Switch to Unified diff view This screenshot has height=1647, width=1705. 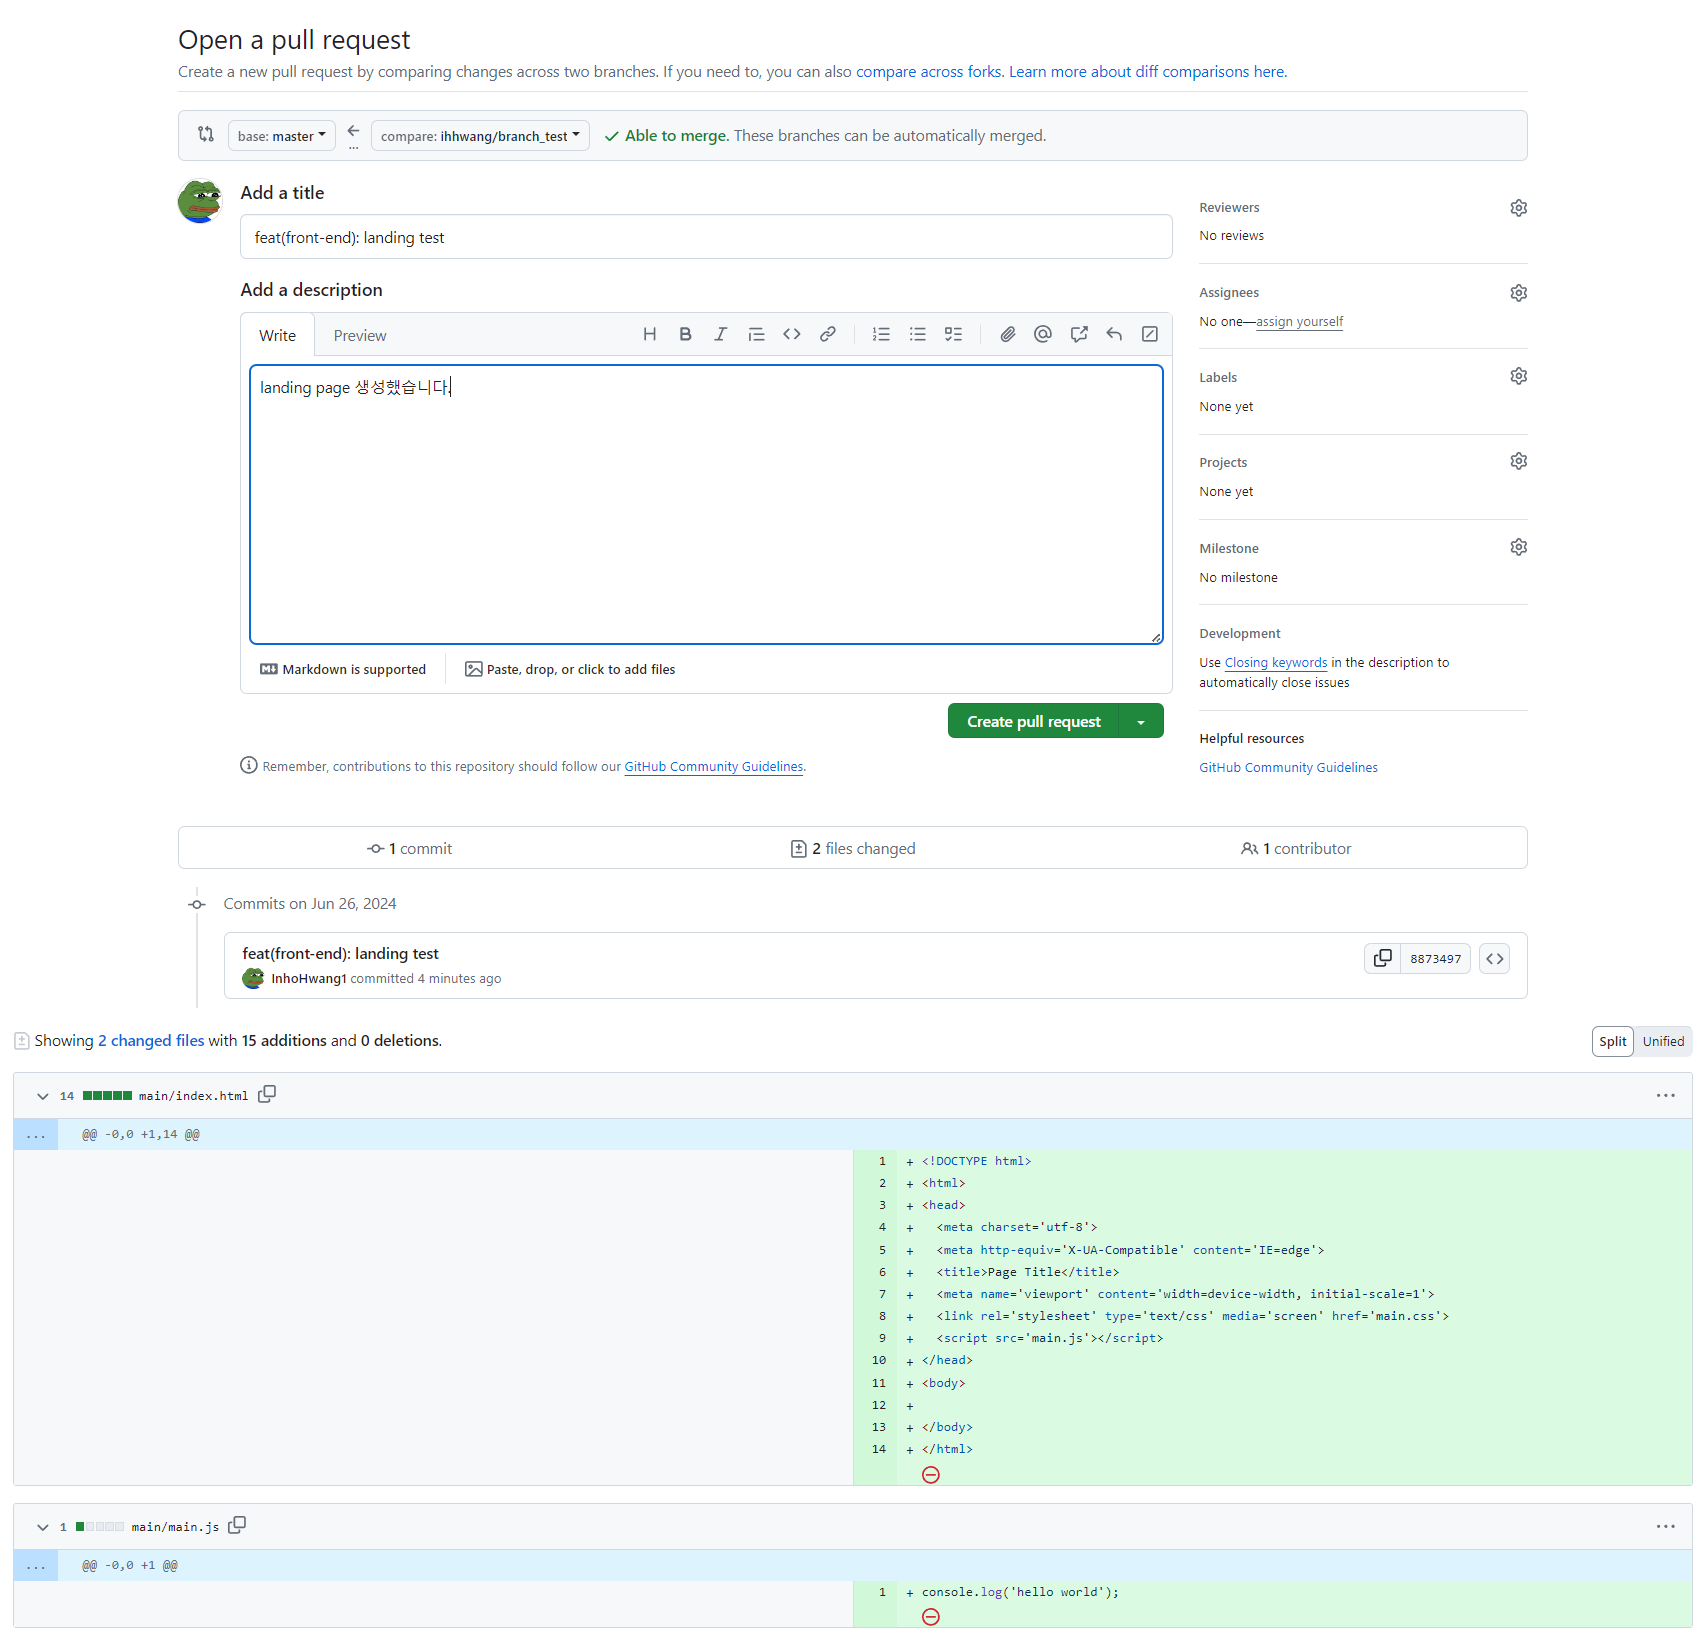(1663, 1041)
